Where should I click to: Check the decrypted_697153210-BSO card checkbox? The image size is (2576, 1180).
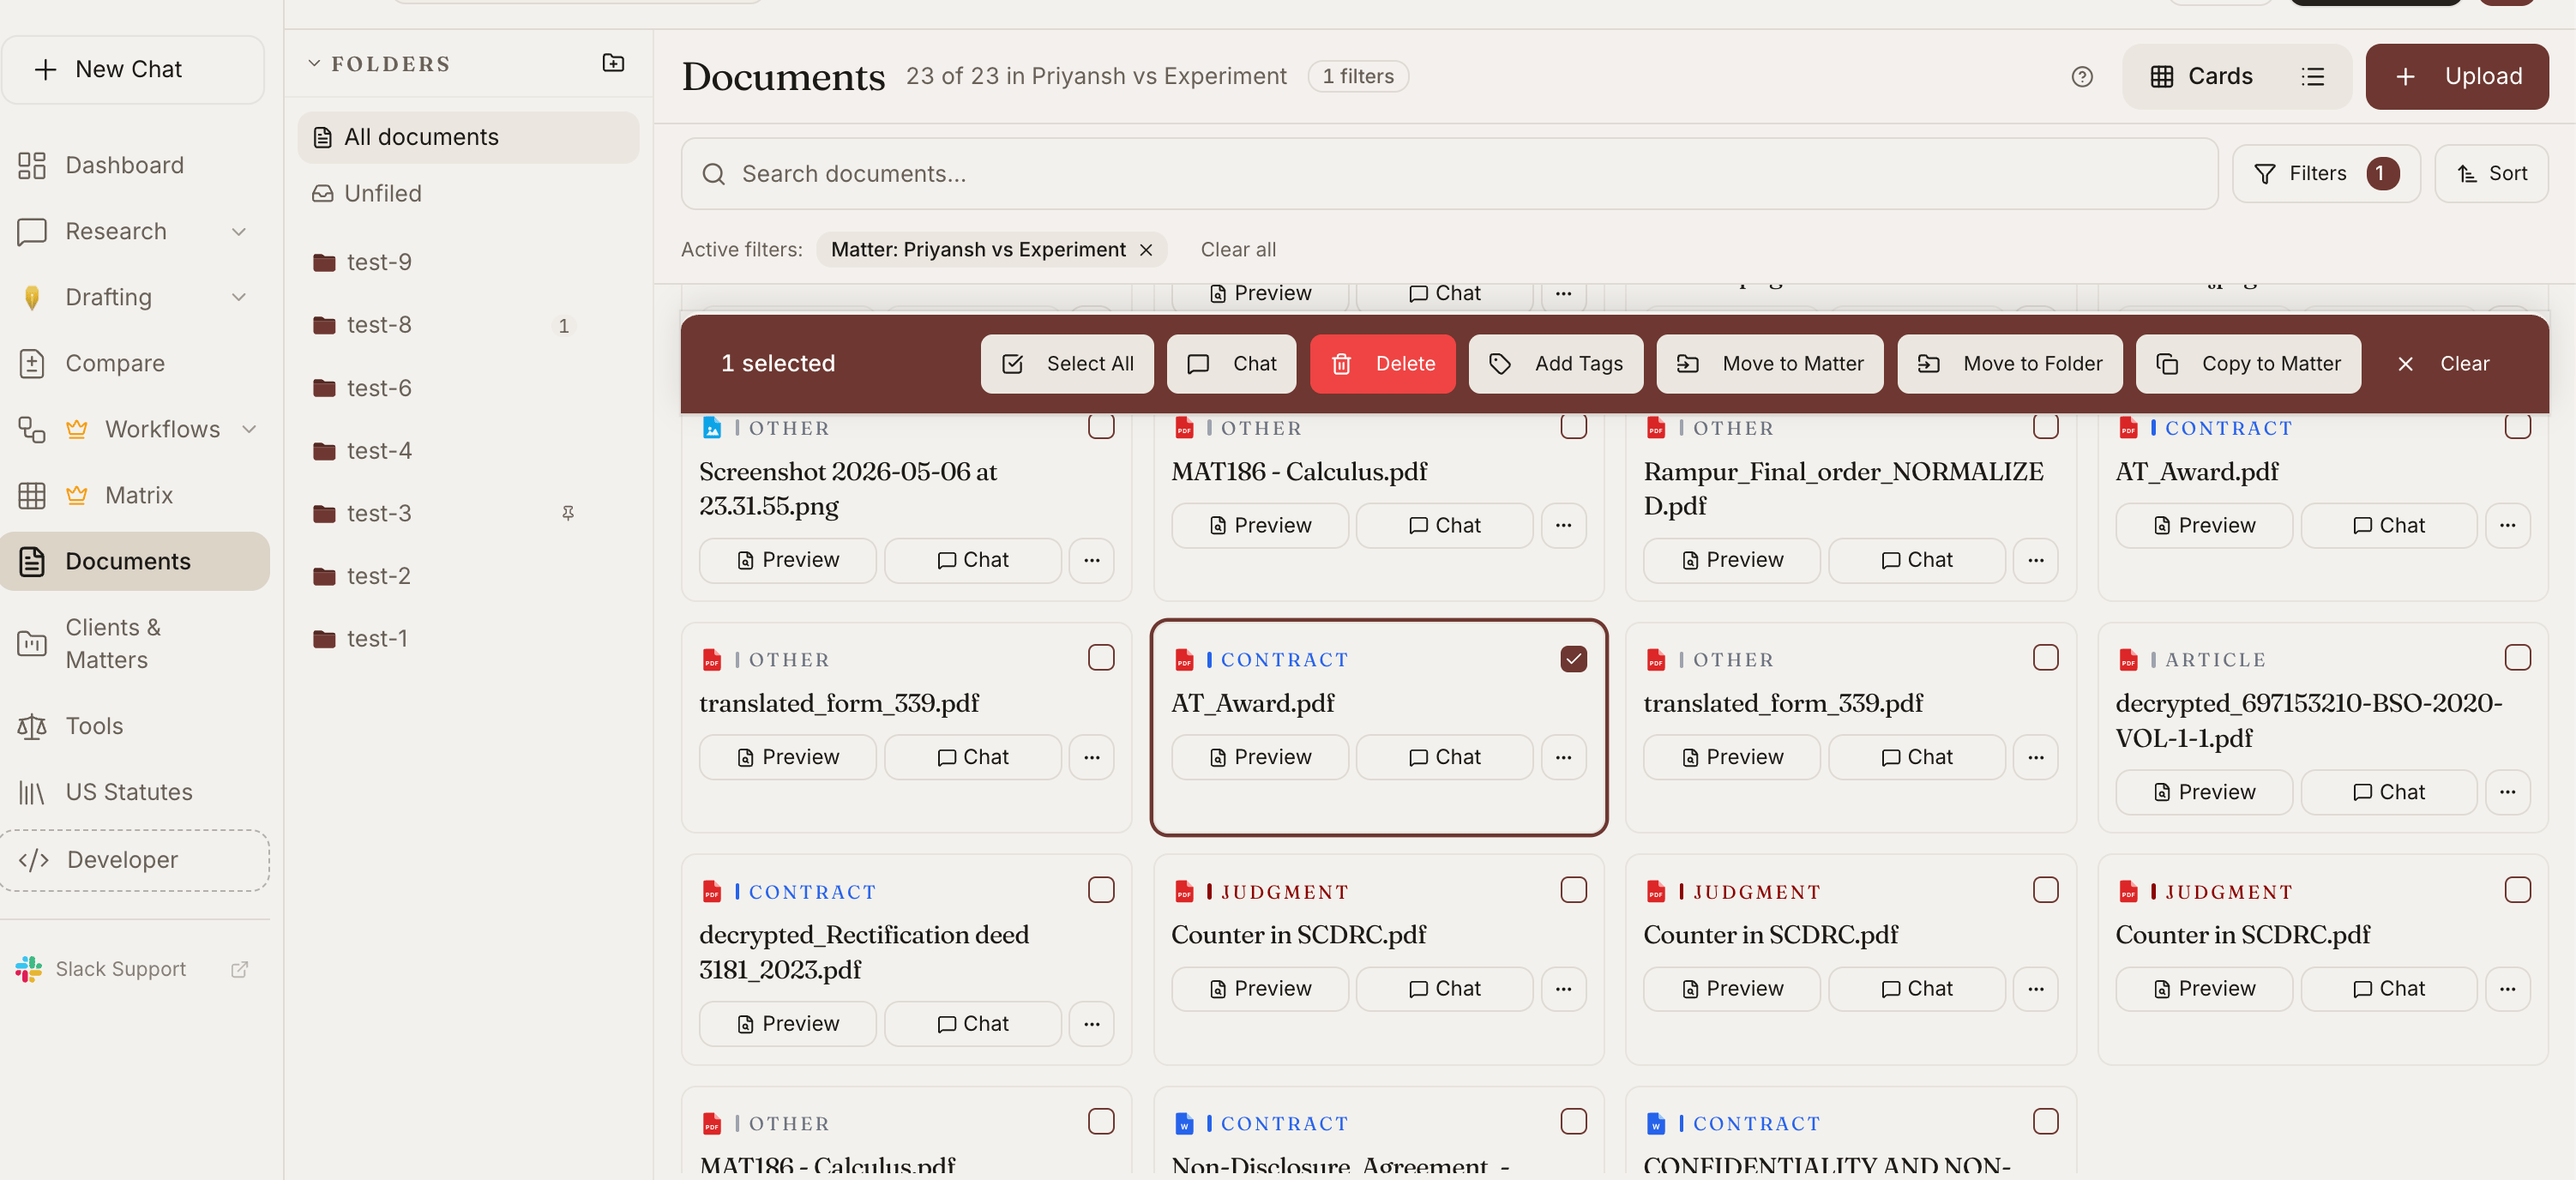click(x=2517, y=658)
